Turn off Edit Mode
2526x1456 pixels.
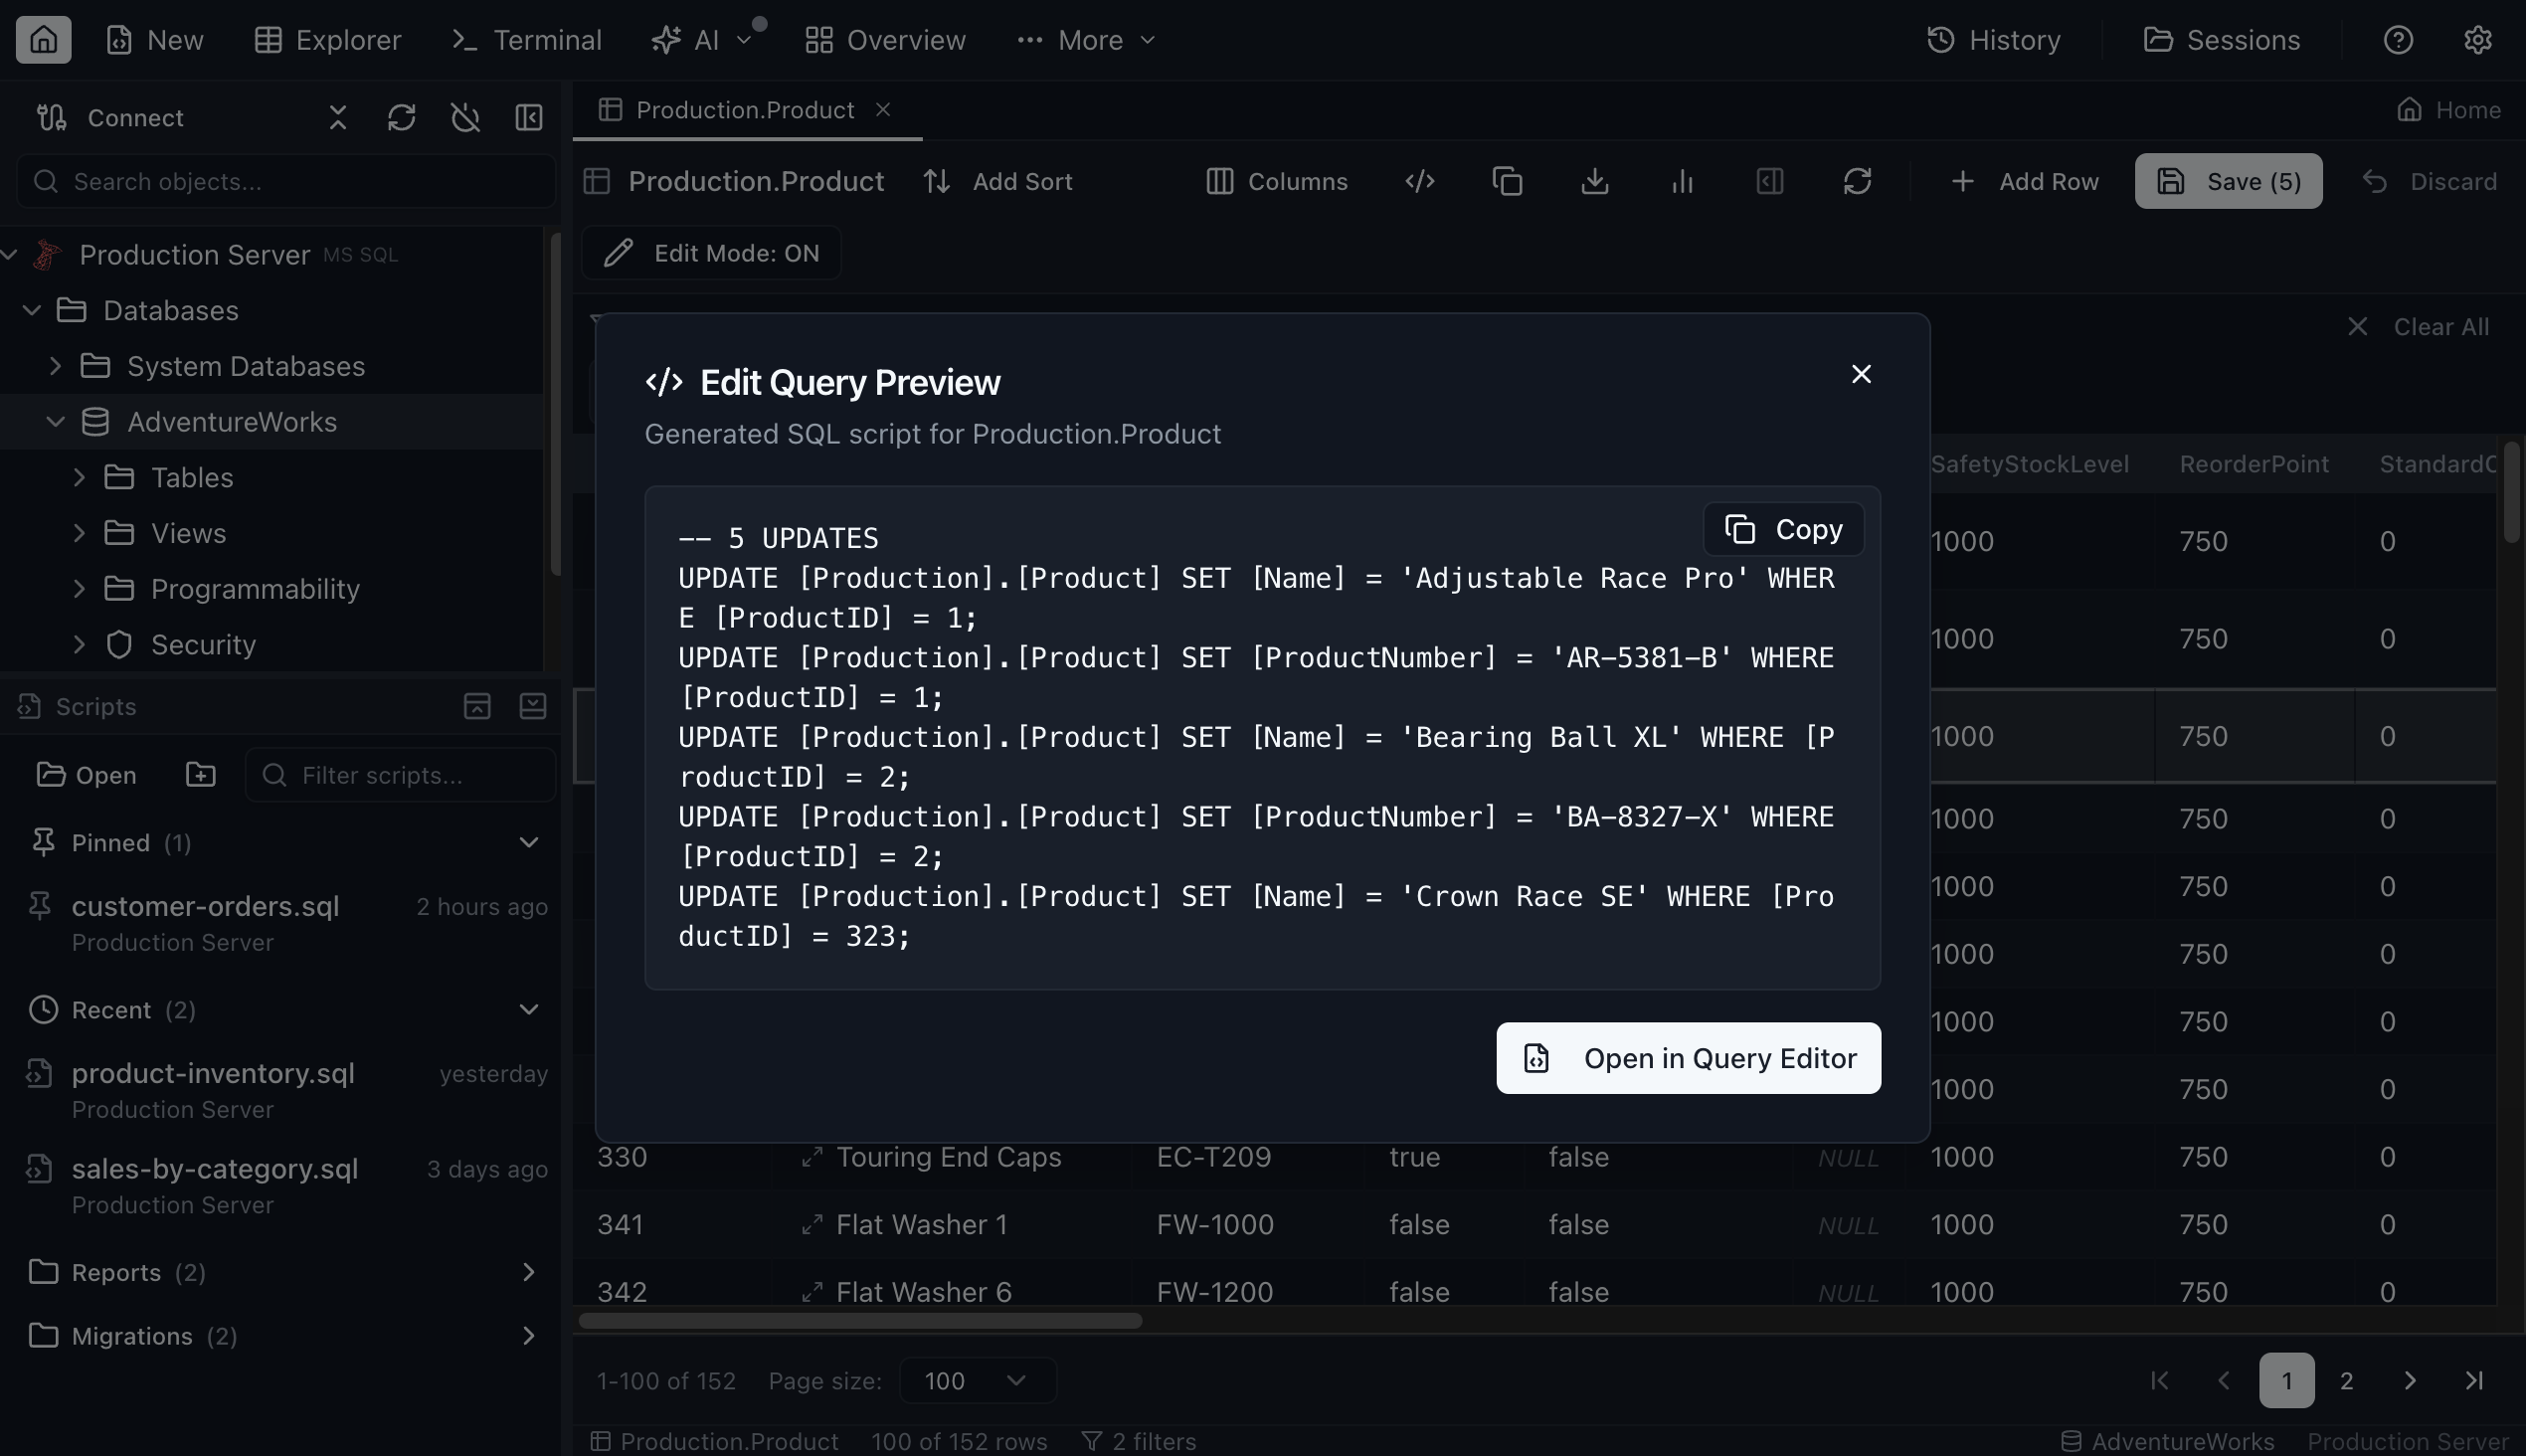tap(710, 252)
